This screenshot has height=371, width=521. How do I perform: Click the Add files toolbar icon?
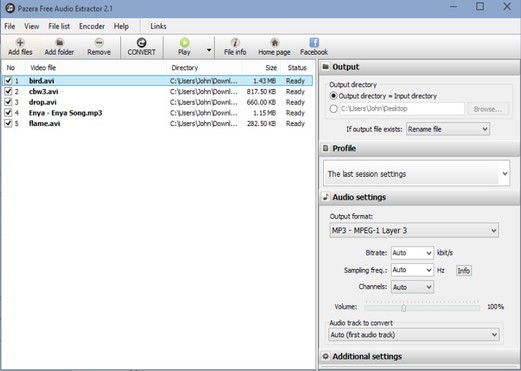[x=20, y=43]
